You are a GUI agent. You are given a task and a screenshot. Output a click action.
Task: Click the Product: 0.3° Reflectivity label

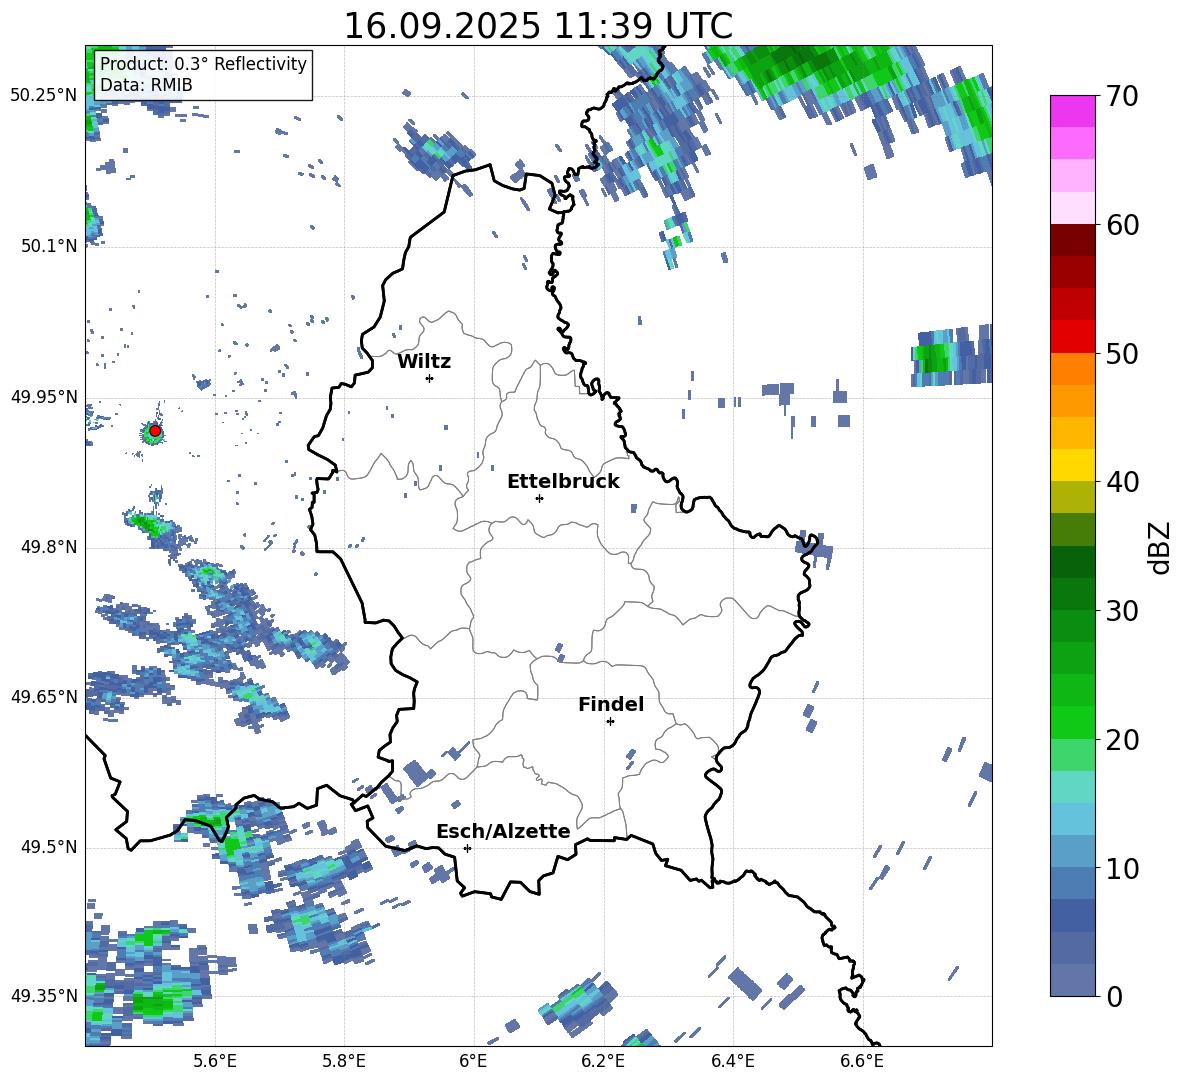[x=203, y=63]
